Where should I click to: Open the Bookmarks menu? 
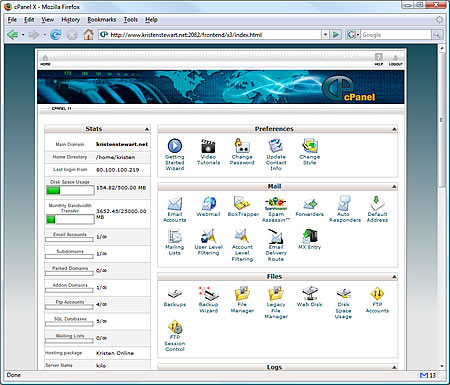pyautogui.click(x=102, y=20)
